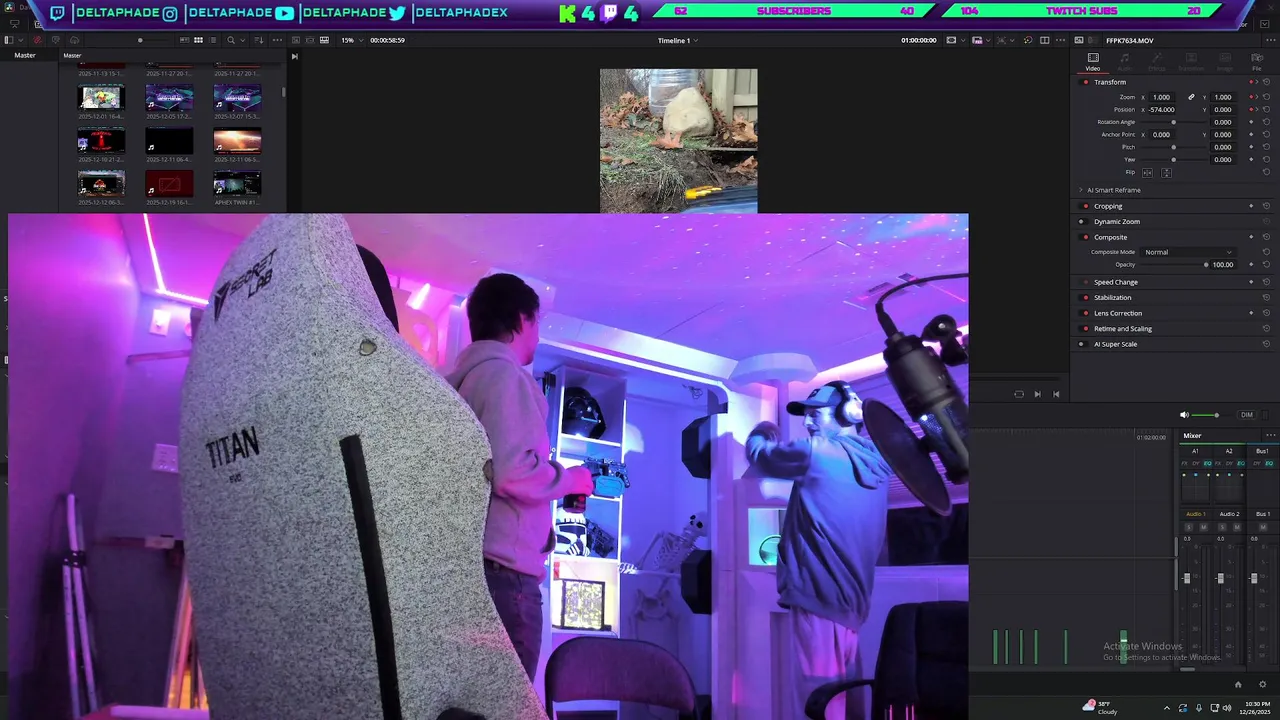Switch to the File inspector tab
The width and height of the screenshot is (1280, 720).
1257,62
